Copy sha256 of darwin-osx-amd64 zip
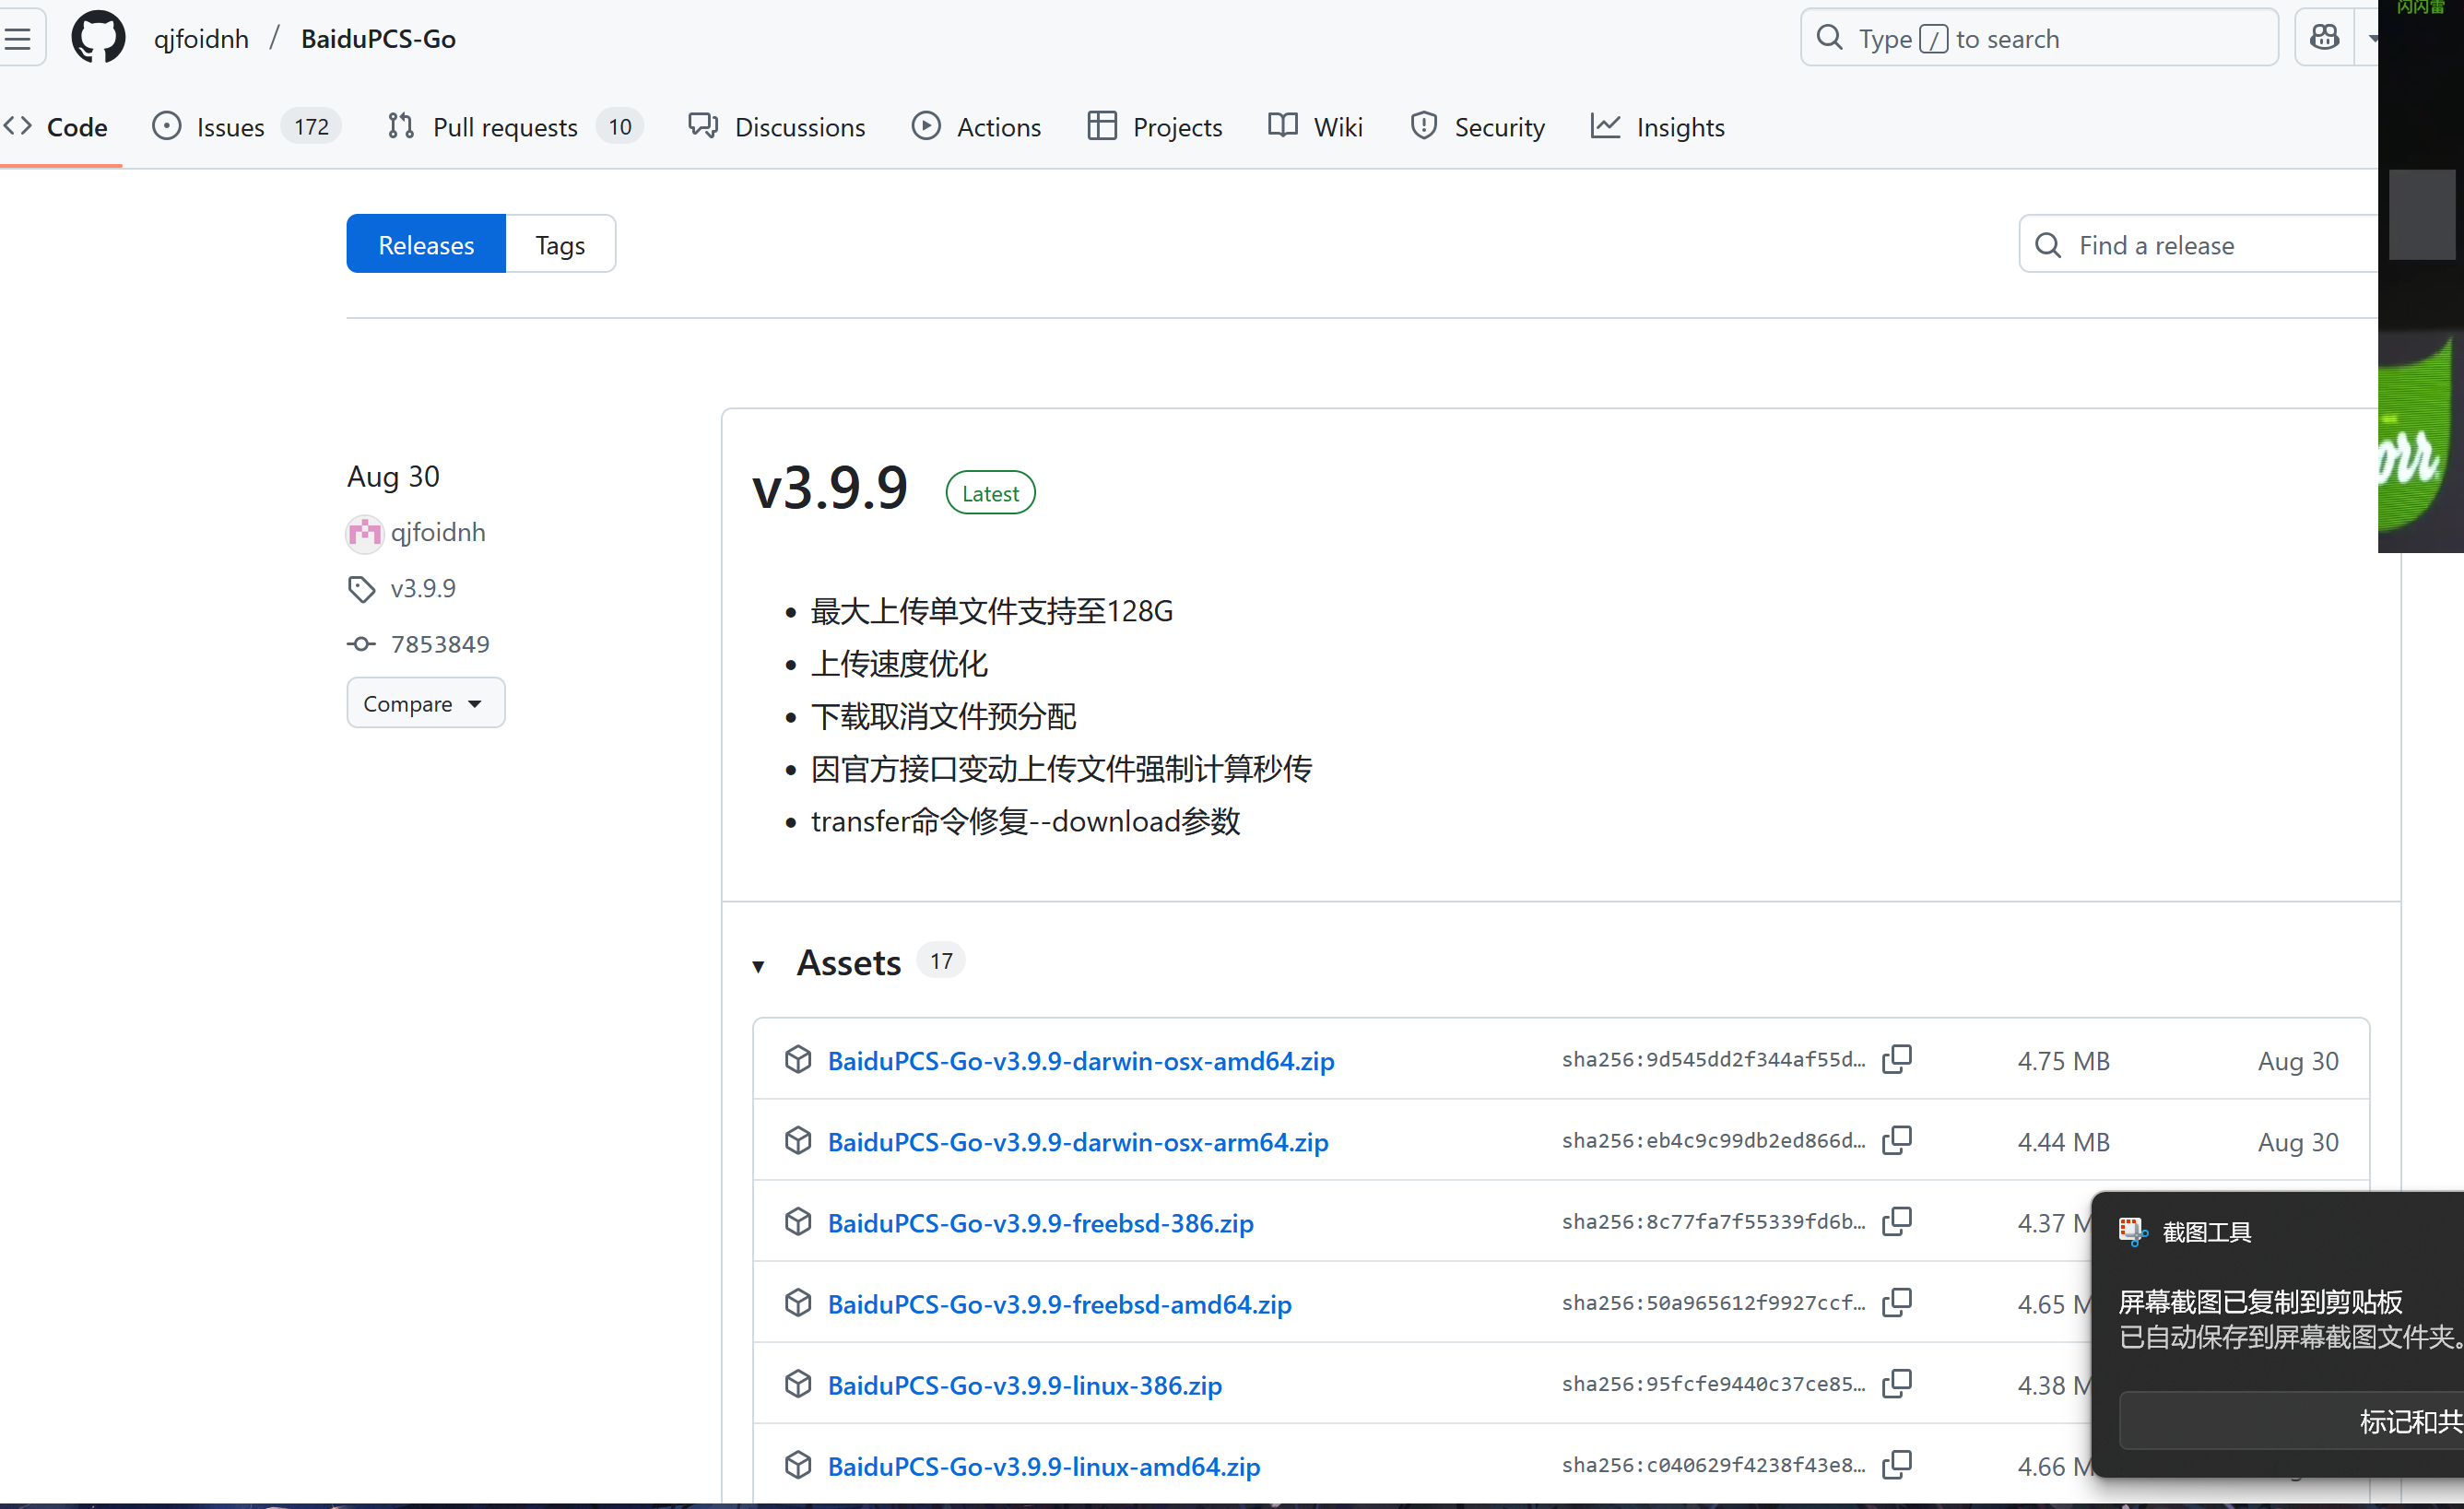Image resolution: width=2464 pixels, height=1509 pixels. point(1896,1059)
